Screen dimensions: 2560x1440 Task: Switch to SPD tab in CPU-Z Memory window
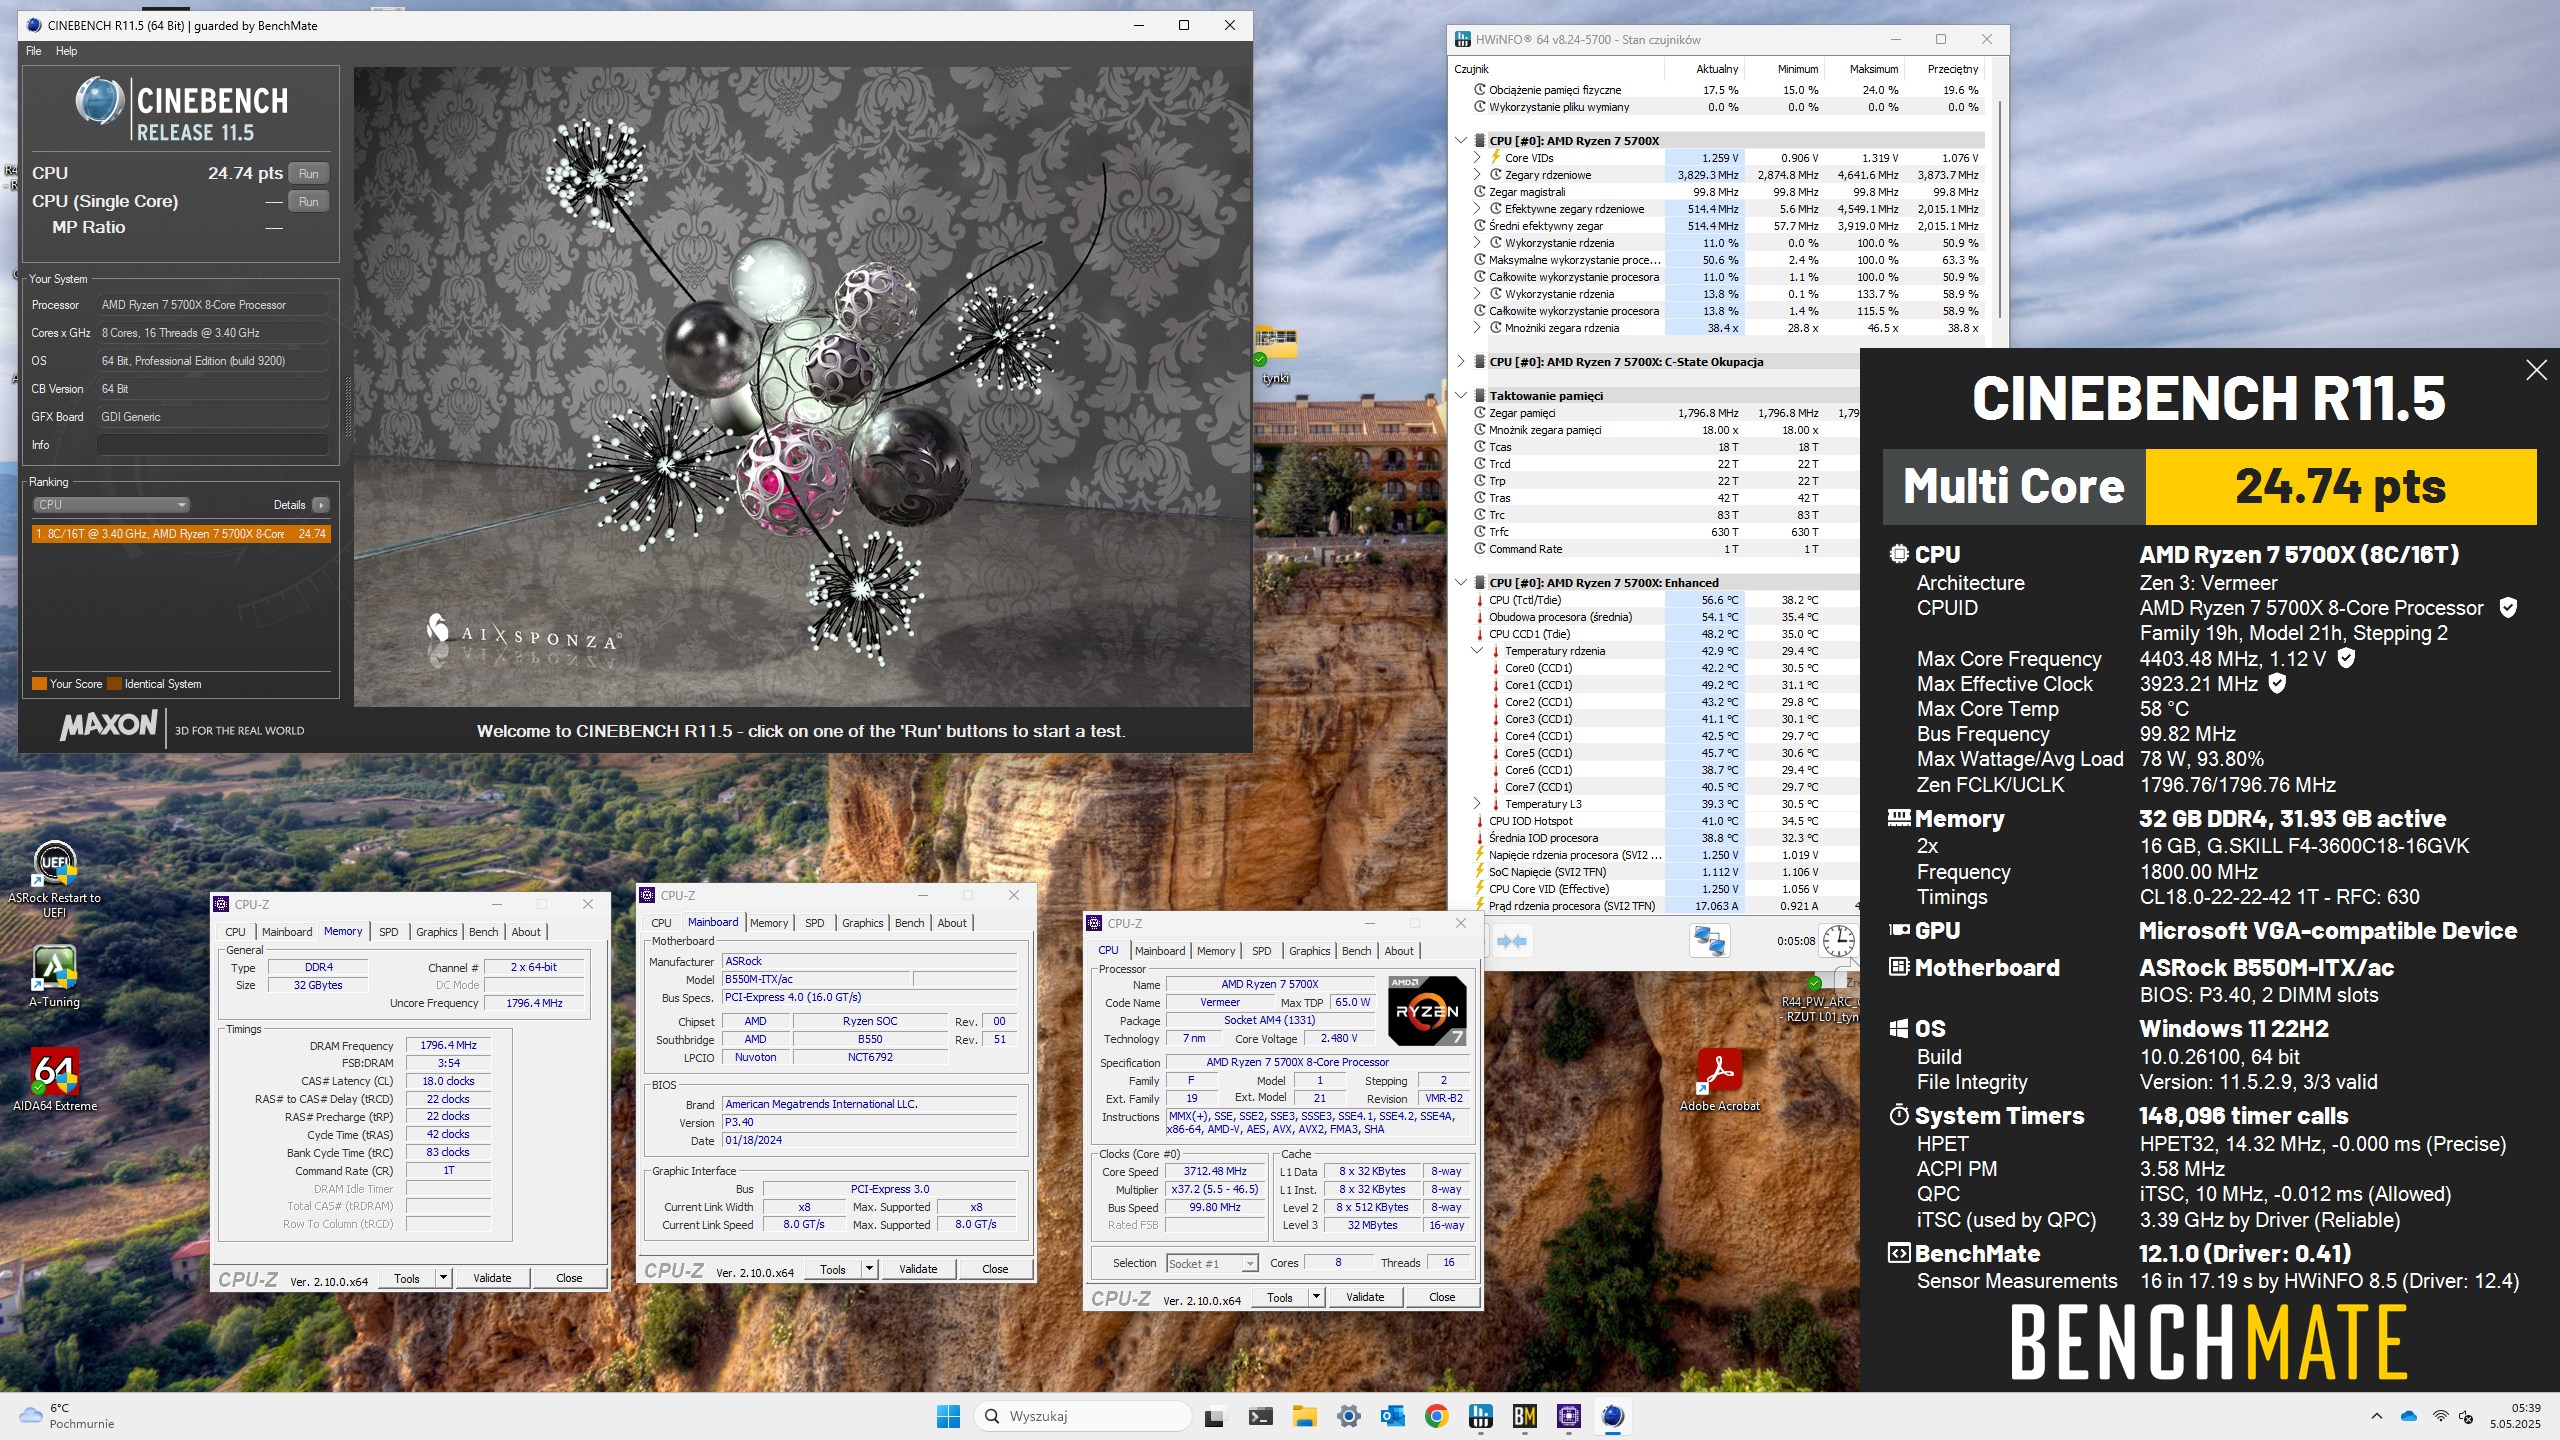(x=389, y=932)
